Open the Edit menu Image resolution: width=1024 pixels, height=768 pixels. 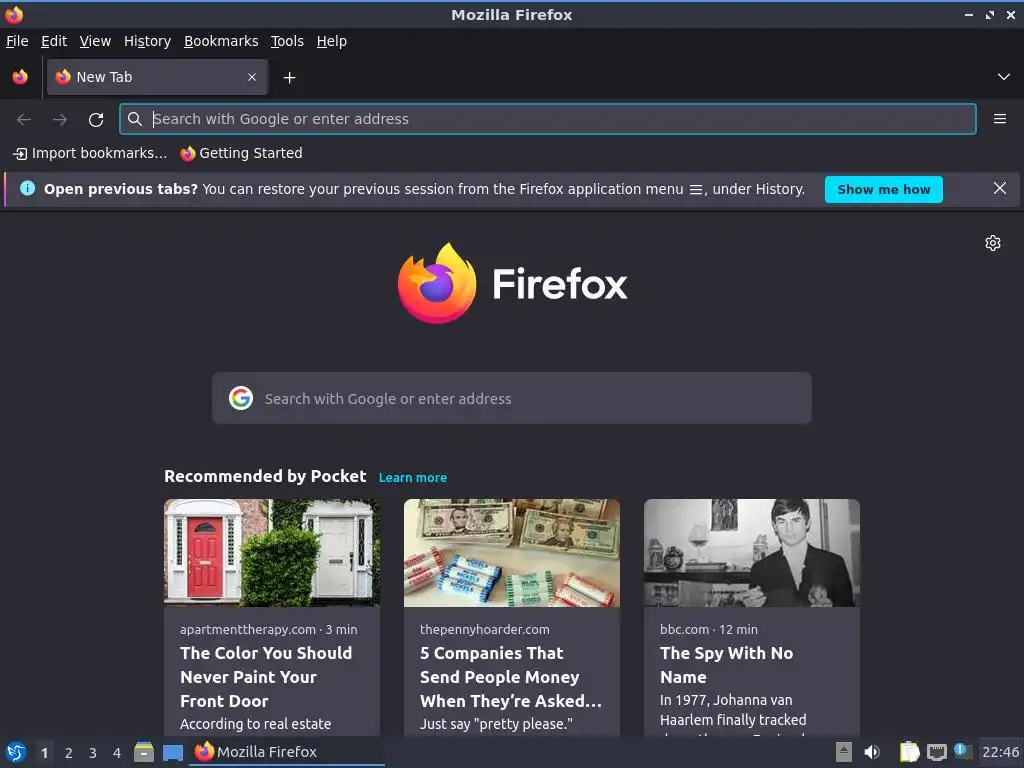(x=54, y=41)
